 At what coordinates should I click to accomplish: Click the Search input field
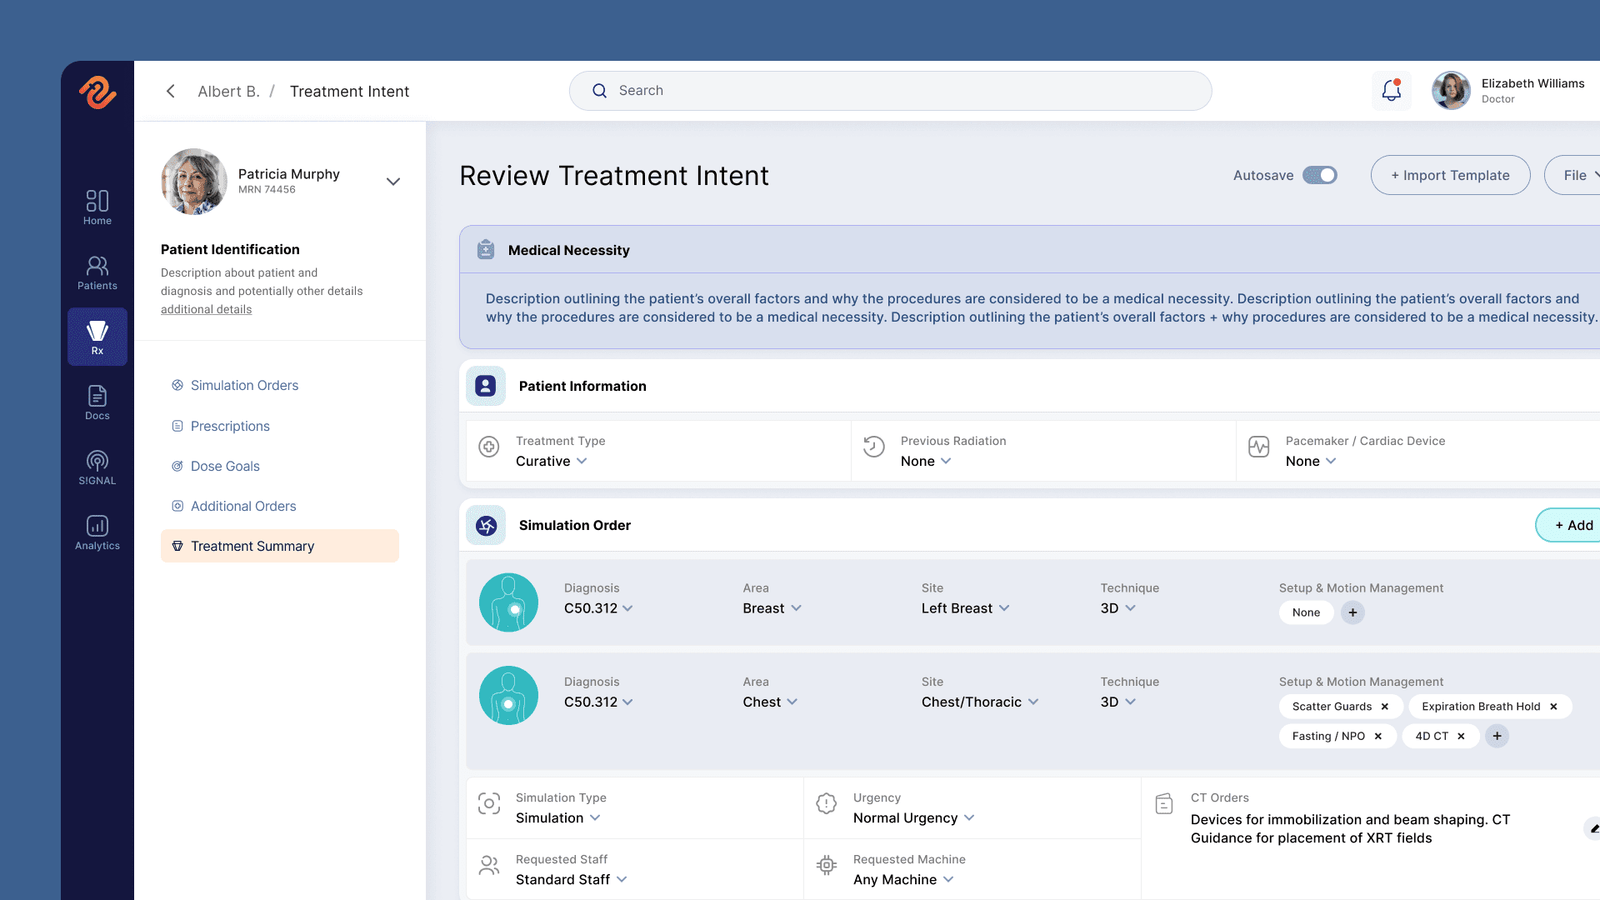(x=890, y=91)
